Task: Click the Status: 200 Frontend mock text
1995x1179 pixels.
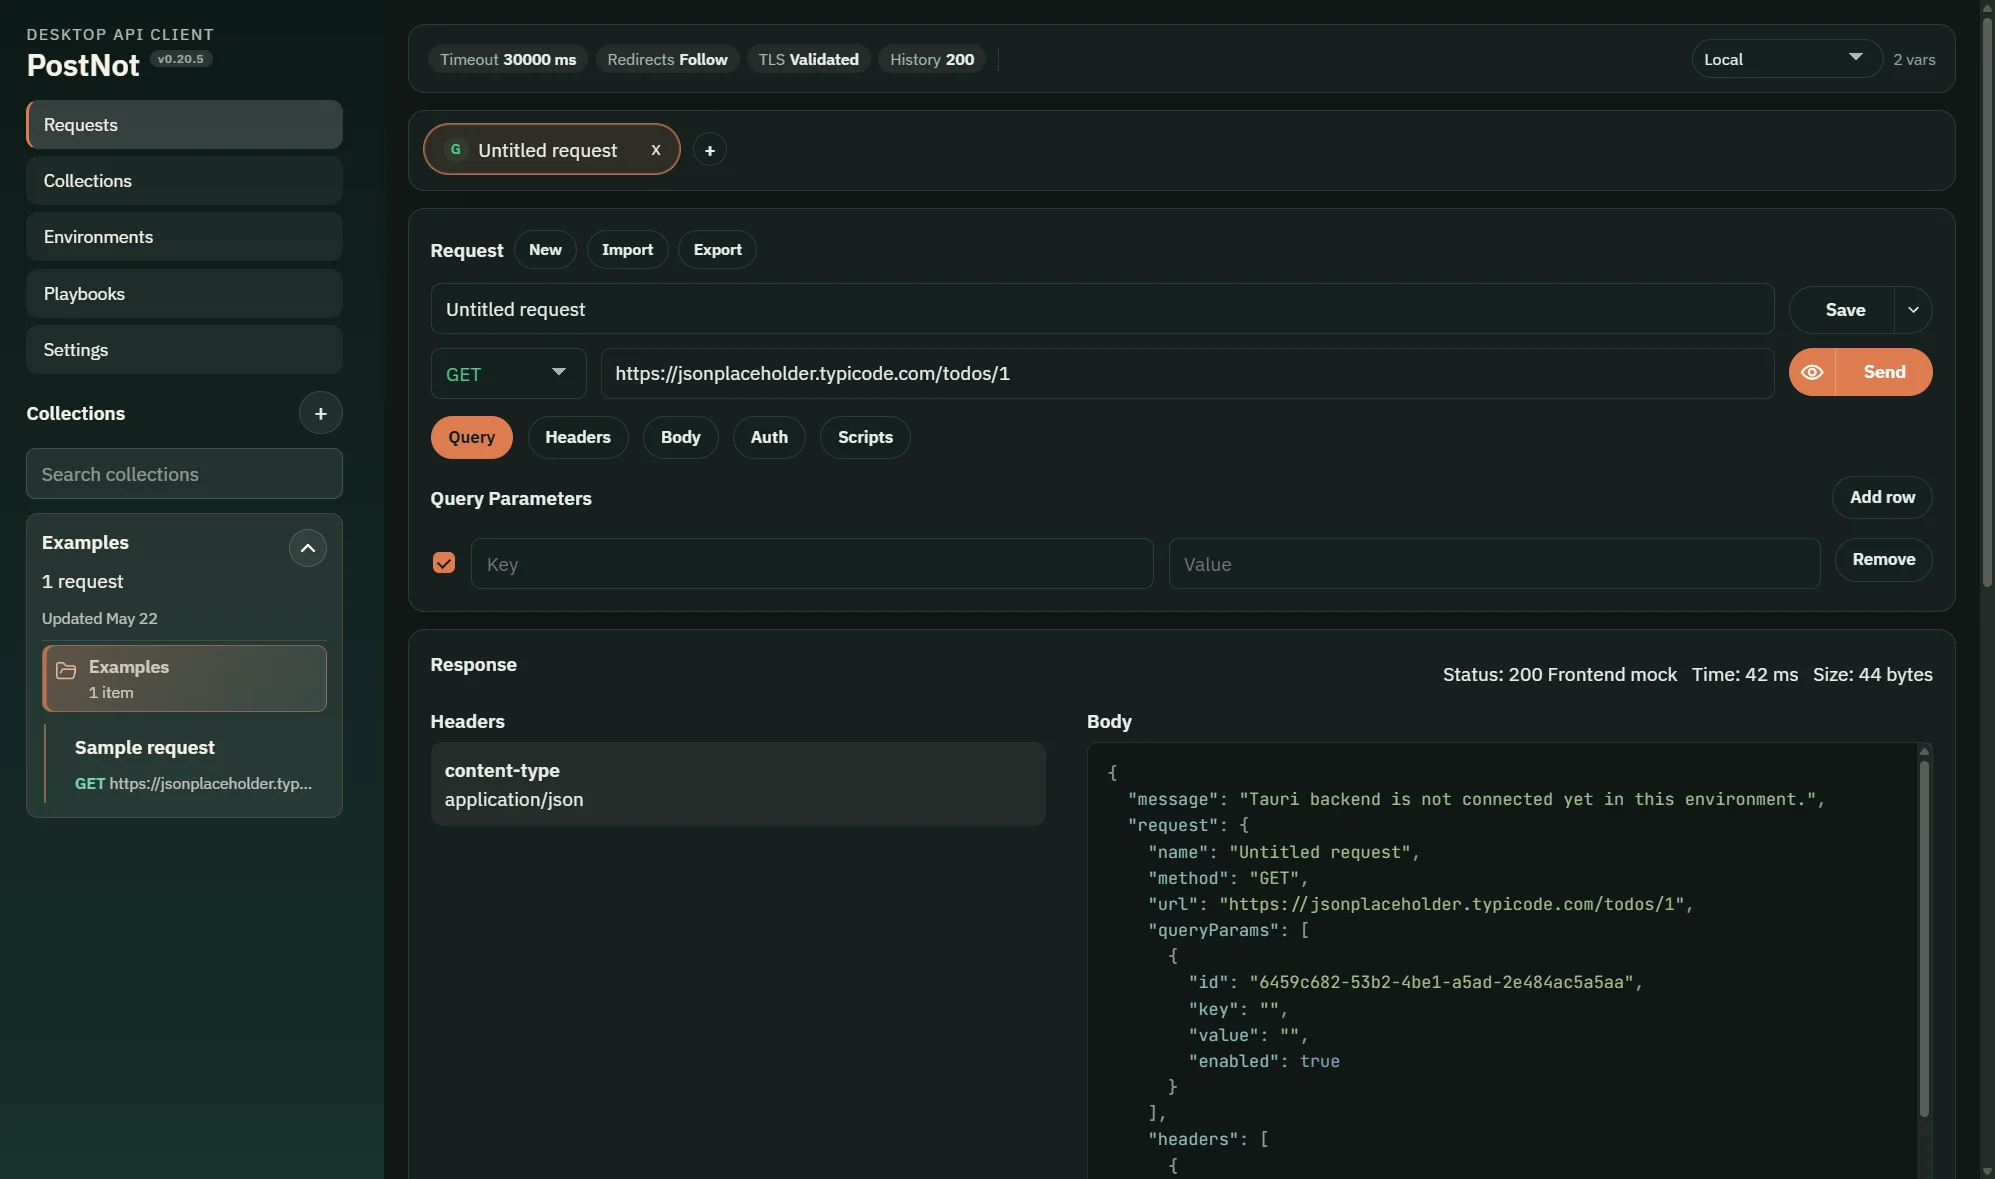Action: pos(1559,675)
